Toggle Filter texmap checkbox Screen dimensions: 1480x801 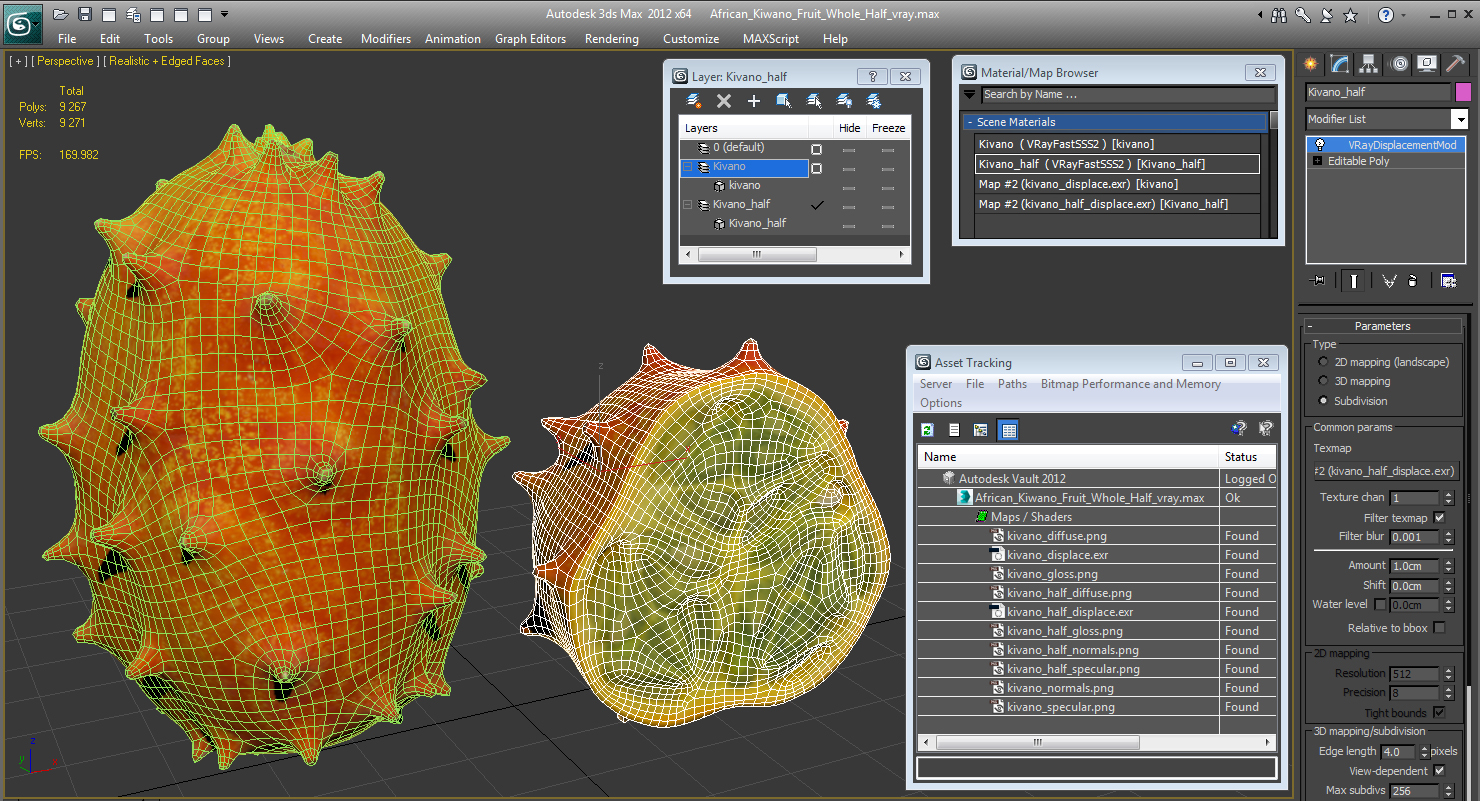1439,518
